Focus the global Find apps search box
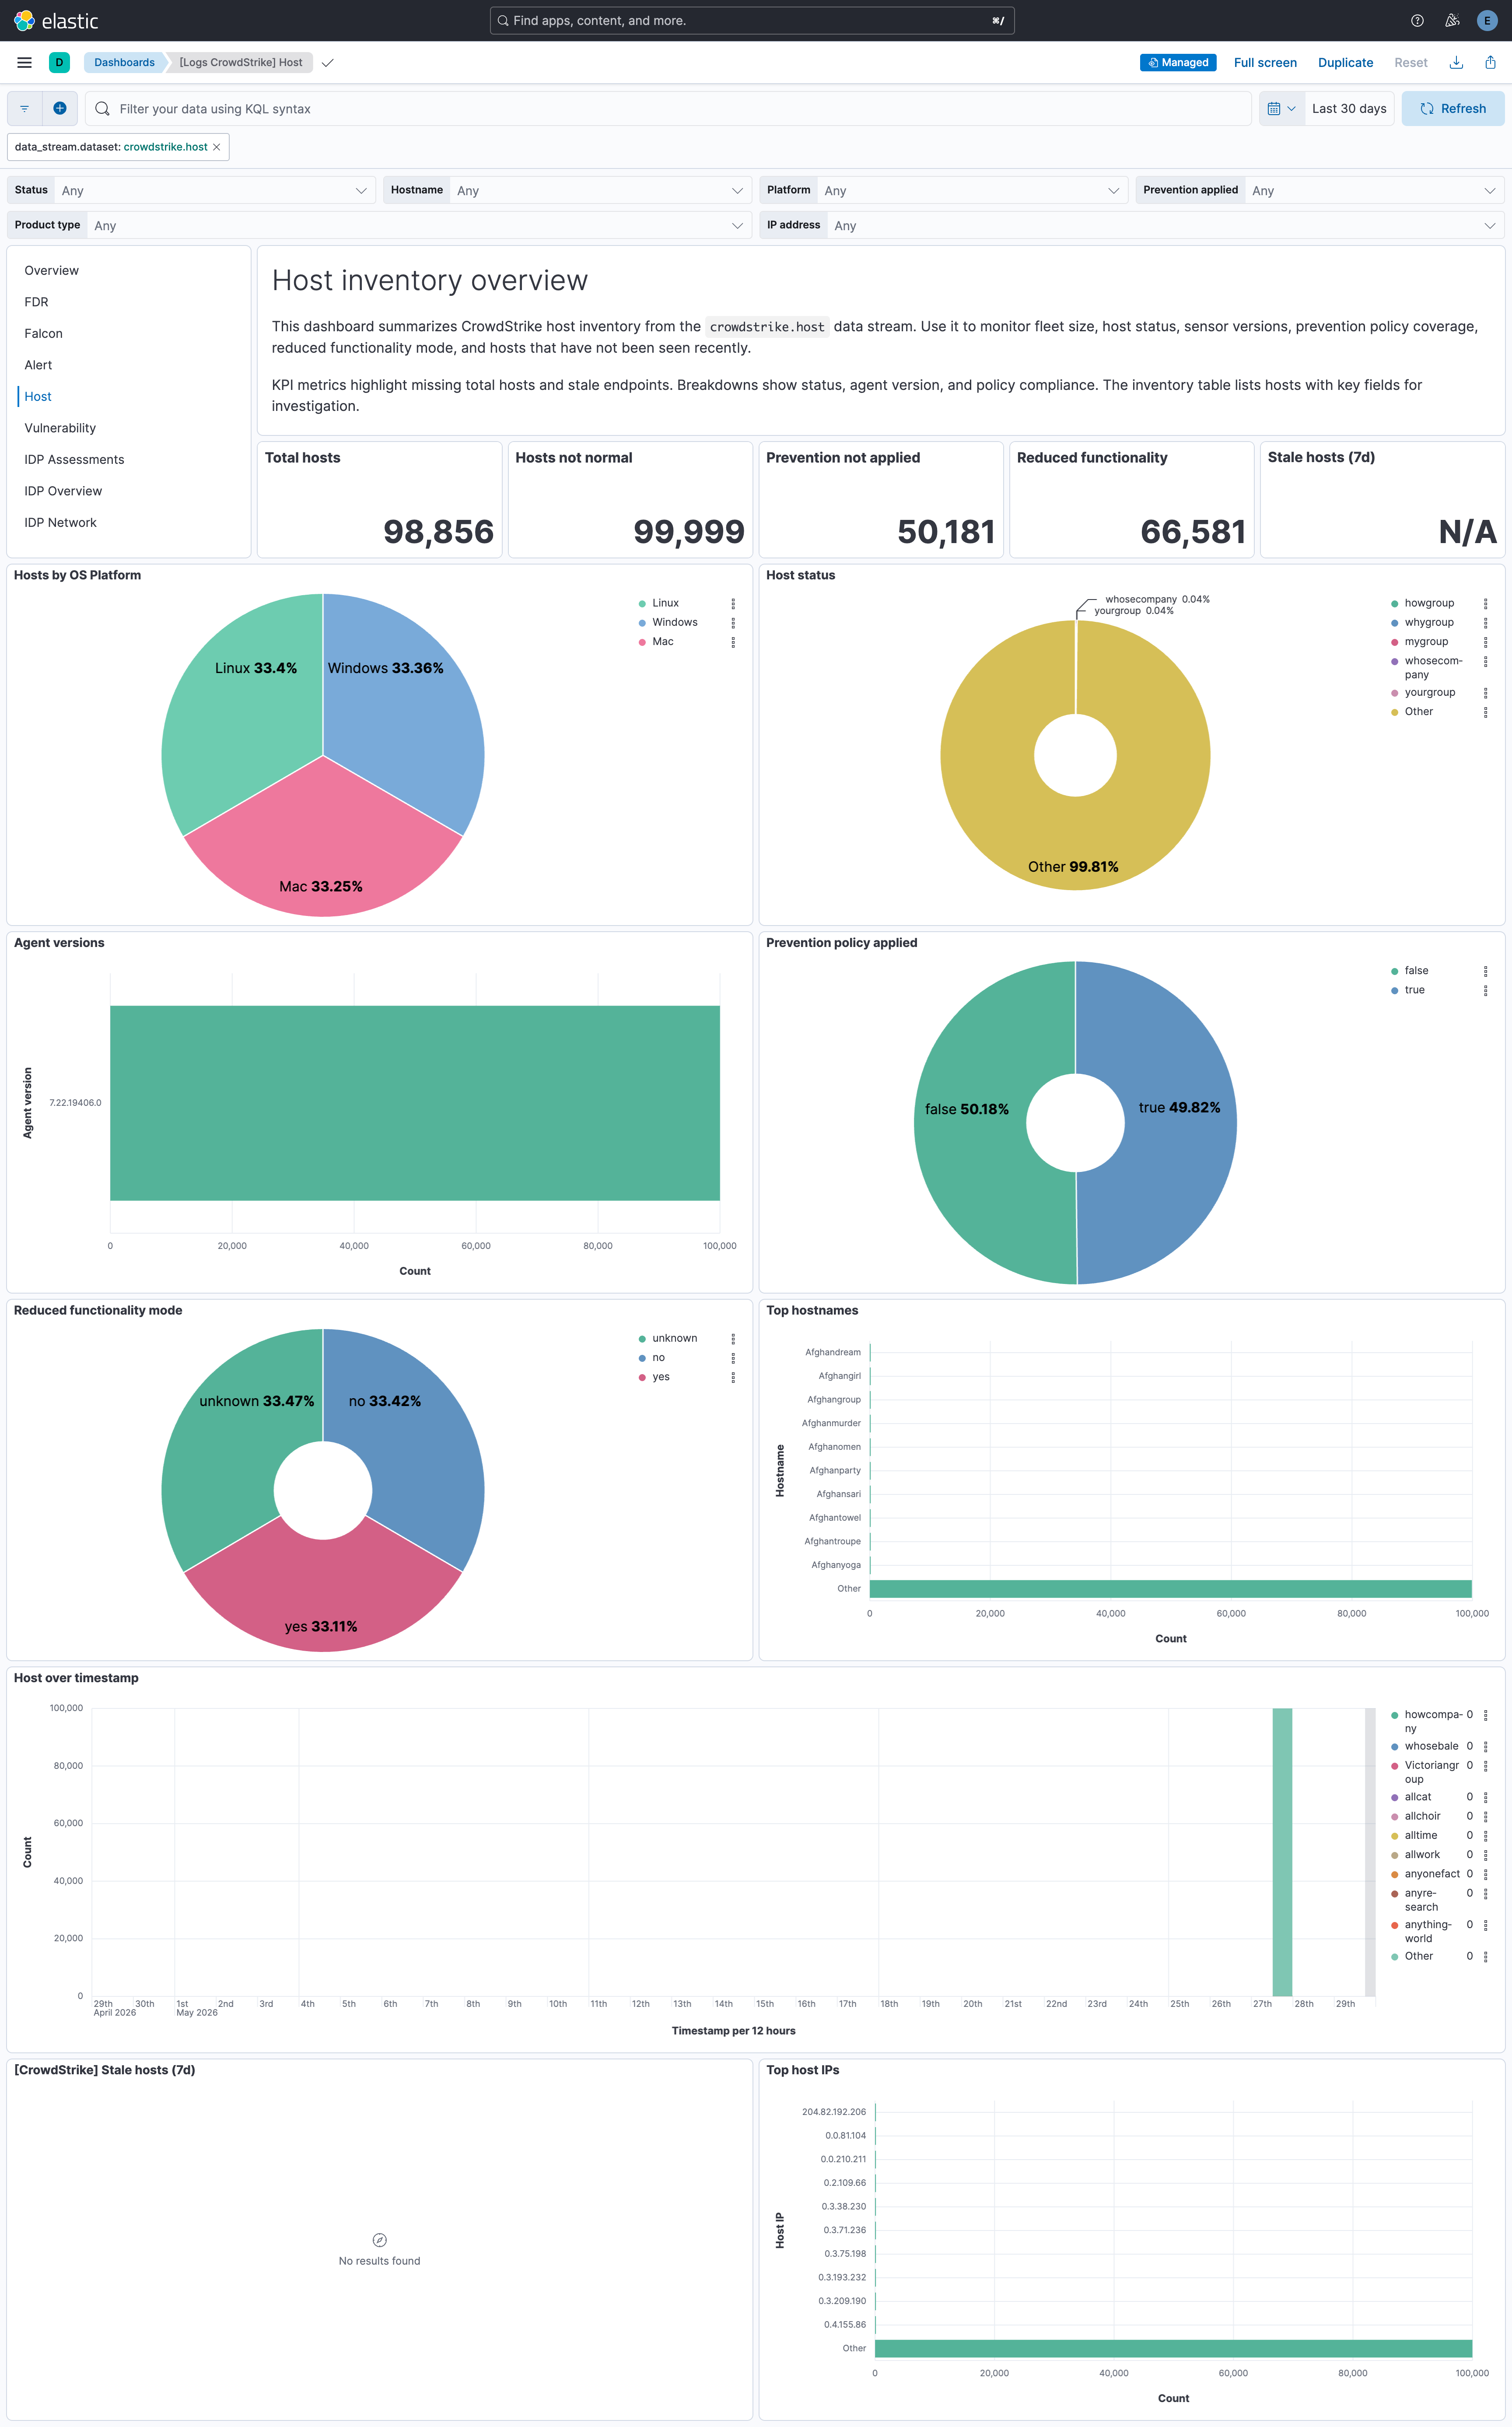This screenshot has width=1512, height=2427. click(x=752, y=21)
